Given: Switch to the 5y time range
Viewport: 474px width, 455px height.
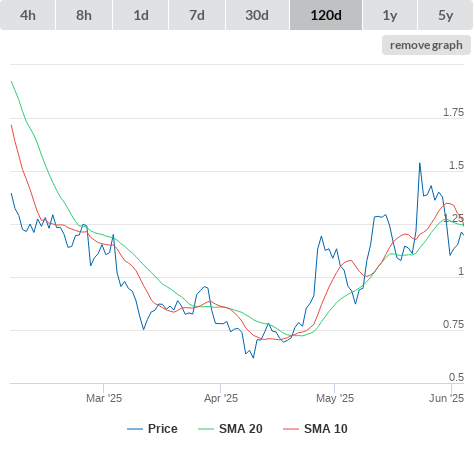Looking at the screenshot, I should (445, 15).
